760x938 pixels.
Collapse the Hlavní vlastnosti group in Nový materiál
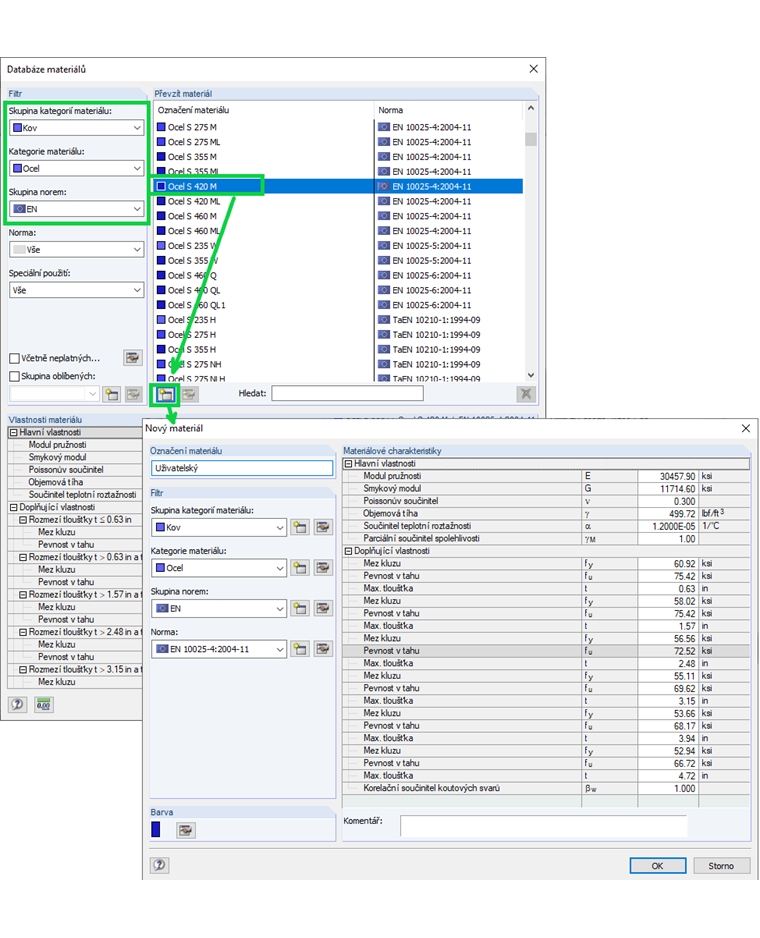[x=348, y=464]
